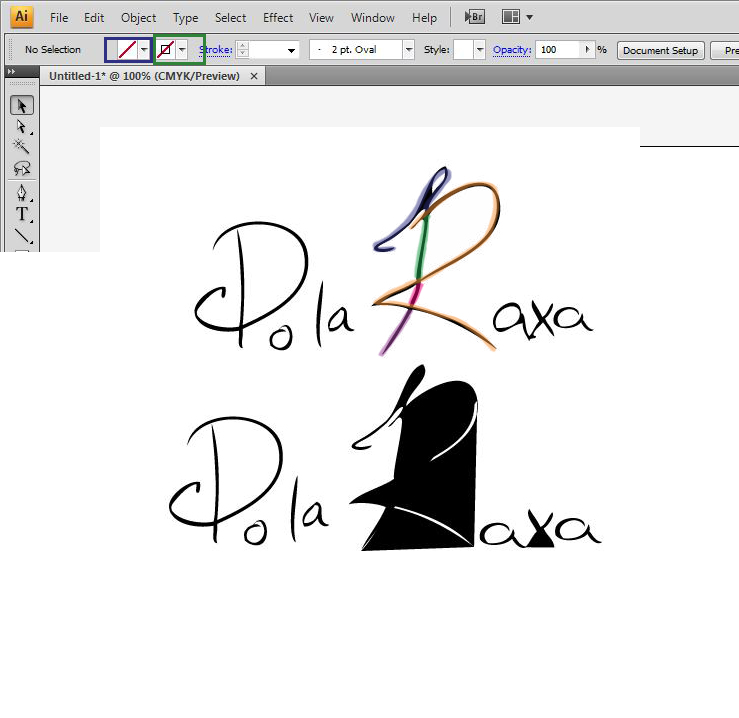Activate the Pen tool
This screenshot has height=718, width=739.
point(21,193)
